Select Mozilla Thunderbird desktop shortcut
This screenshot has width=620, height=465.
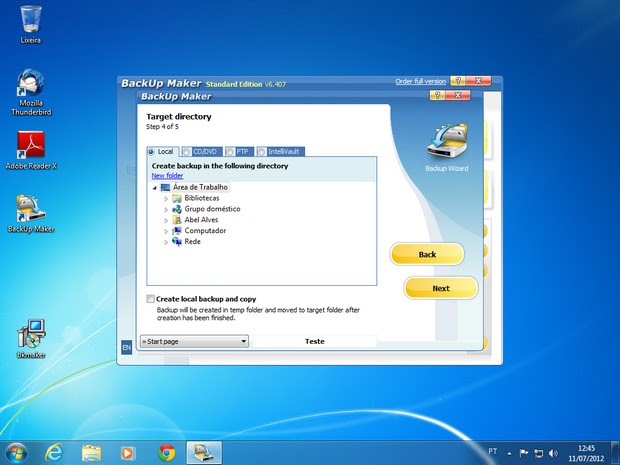31,92
